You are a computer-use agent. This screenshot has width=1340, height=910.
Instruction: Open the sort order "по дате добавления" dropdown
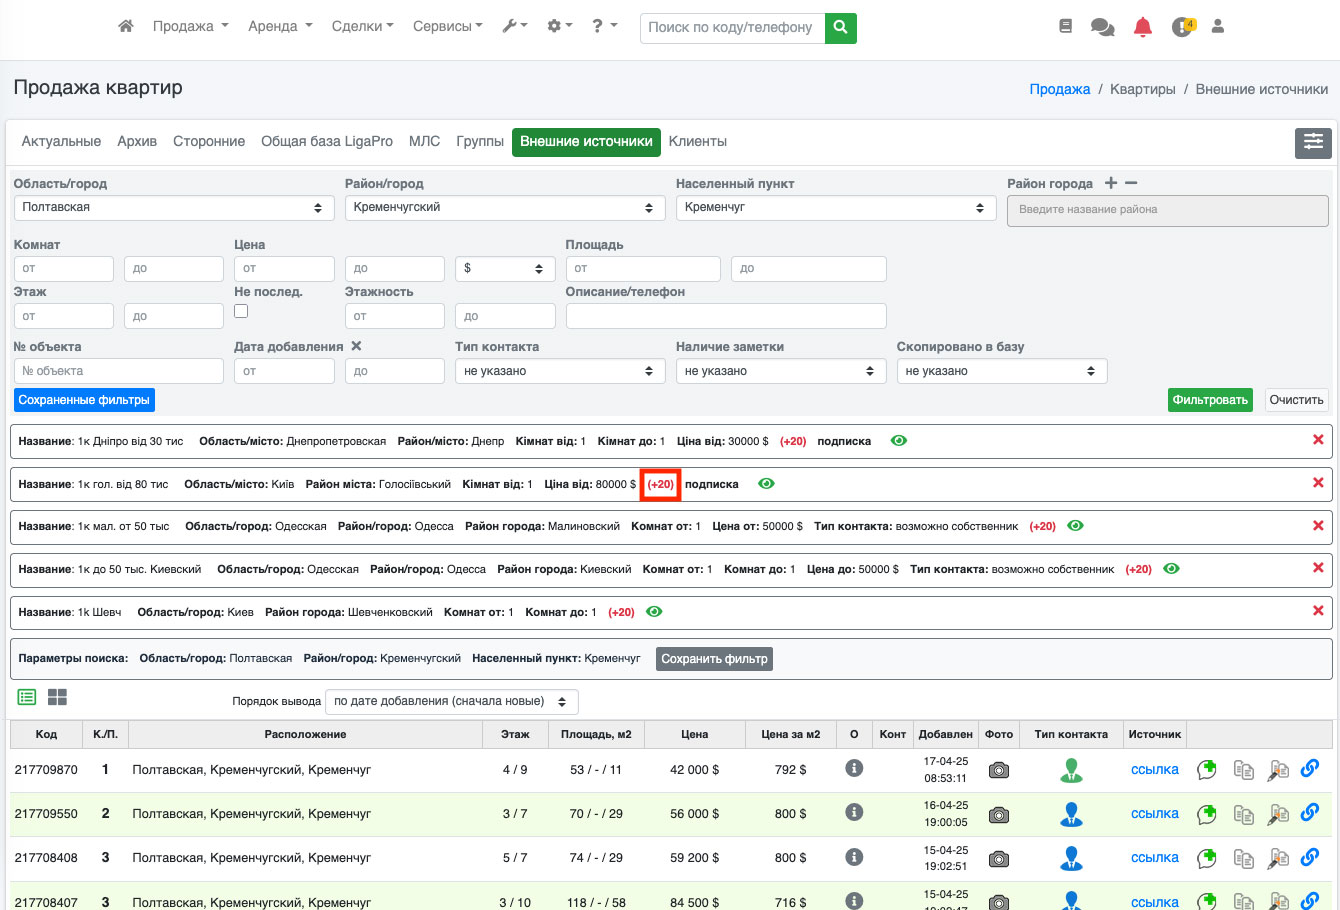[451, 702]
